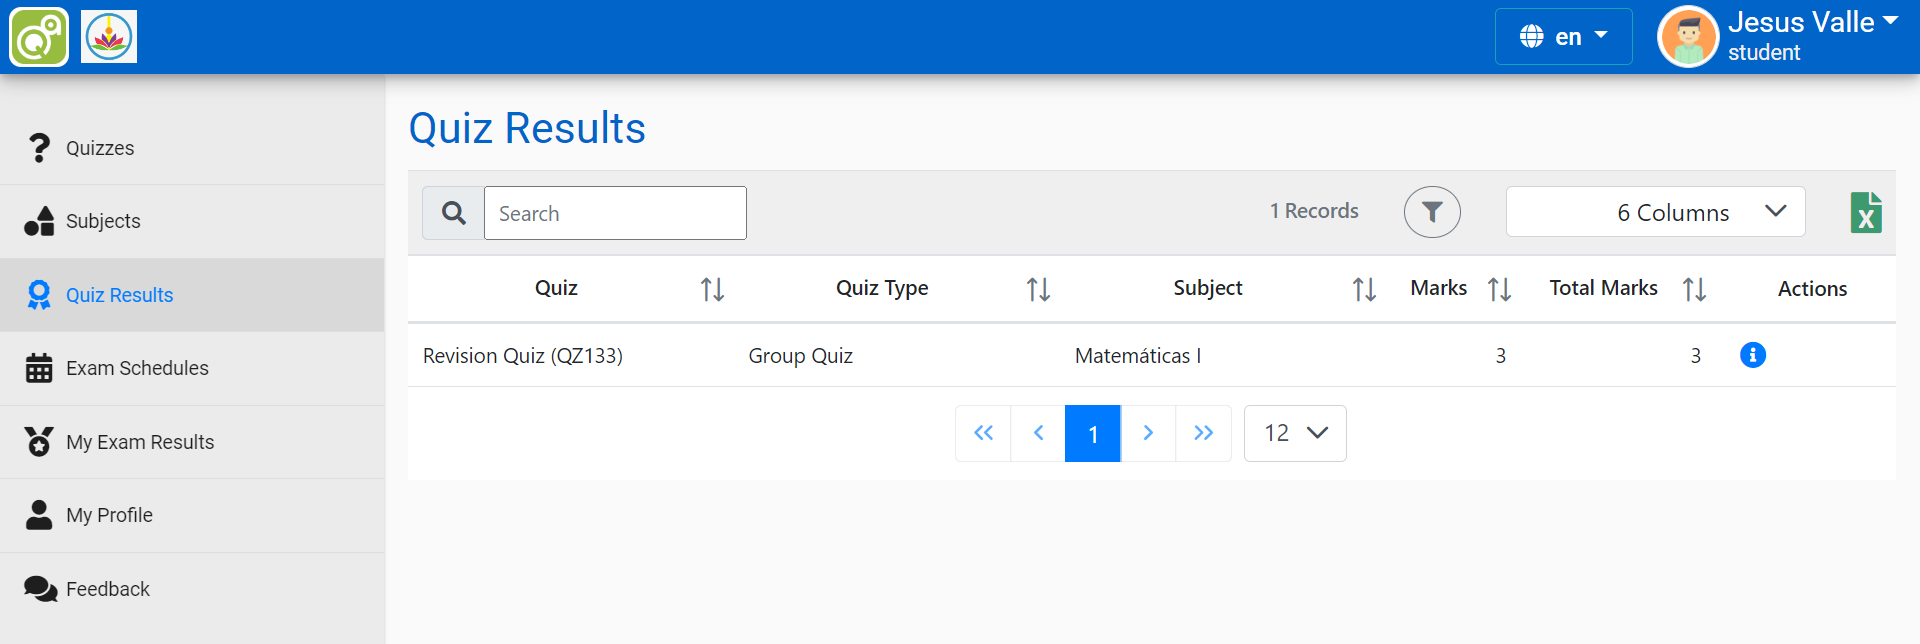The height and width of the screenshot is (644, 1920).
Task: Go to Exam Schedules menu item
Action: 137,368
